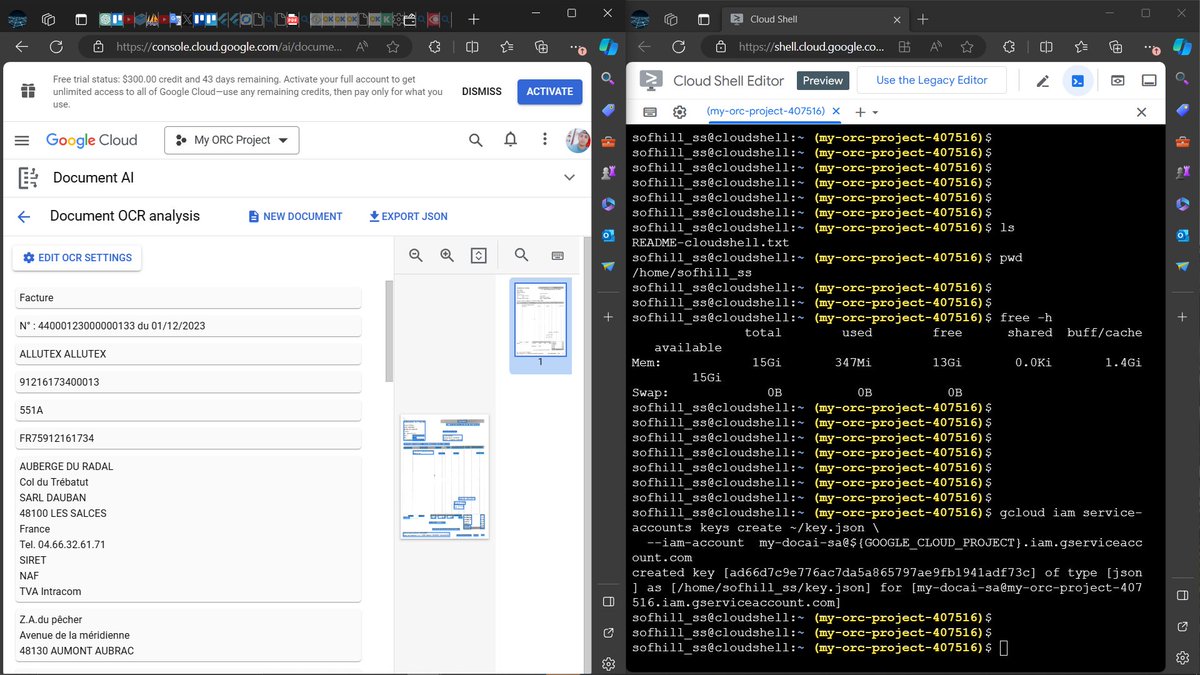This screenshot has height=675, width=1200.
Task: Refresh the Google Cloud console page
Action: tap(56, 47)
